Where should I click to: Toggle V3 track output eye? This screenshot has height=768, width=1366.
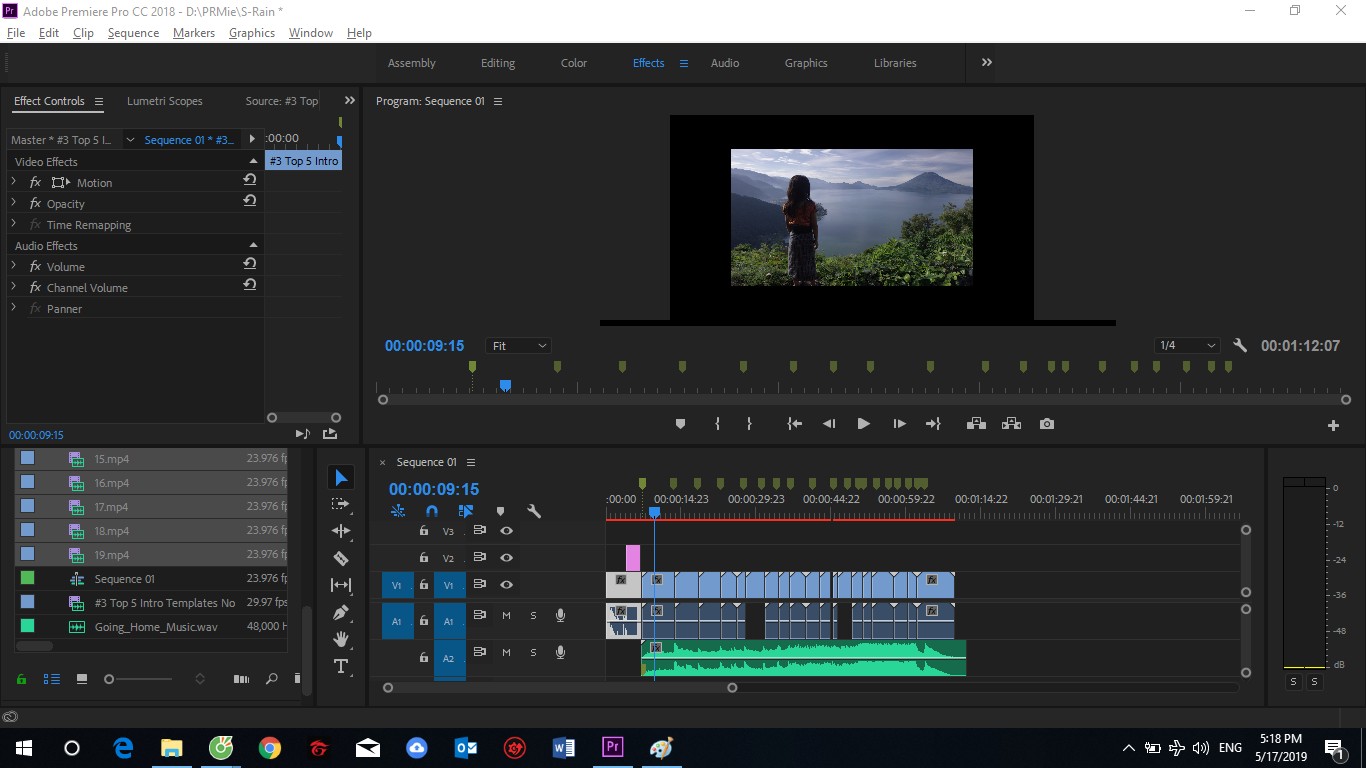(x=506, y=531)
